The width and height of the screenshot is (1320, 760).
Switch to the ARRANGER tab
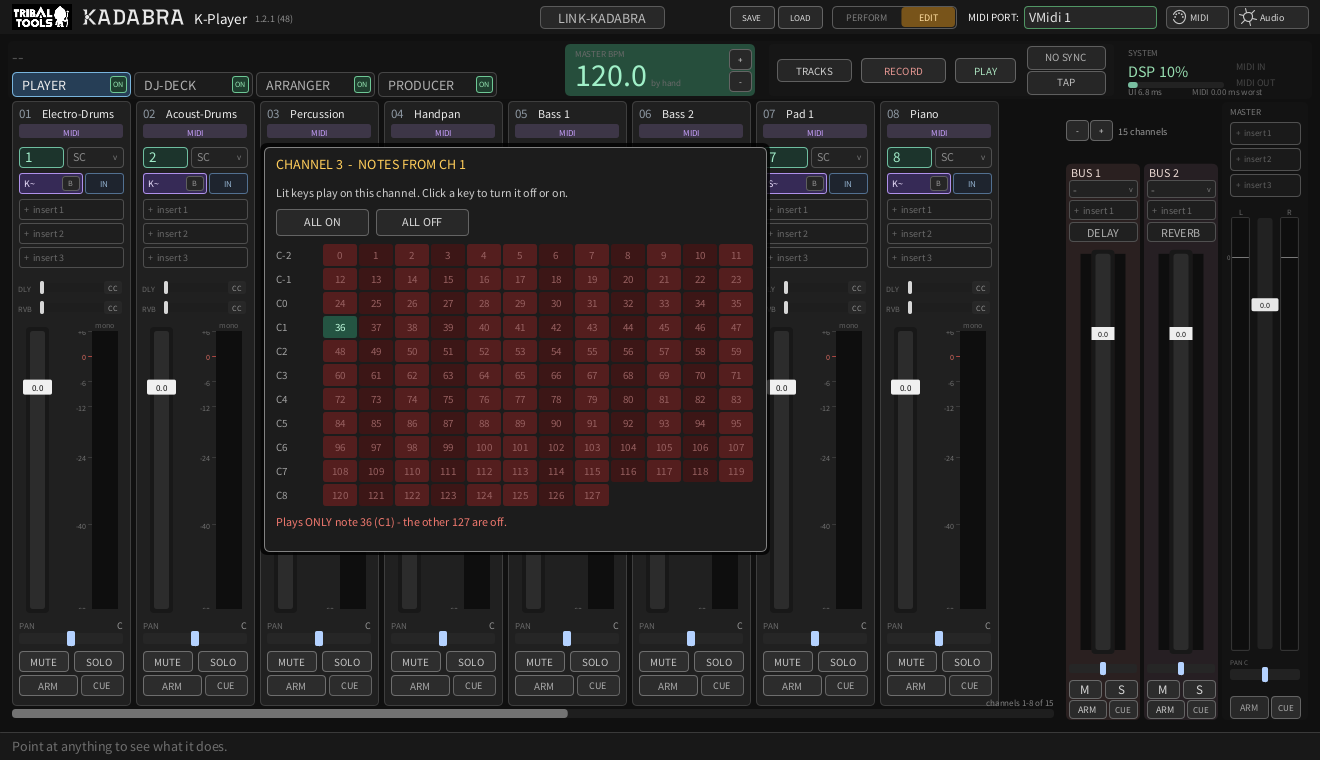[x=315, y=85]
